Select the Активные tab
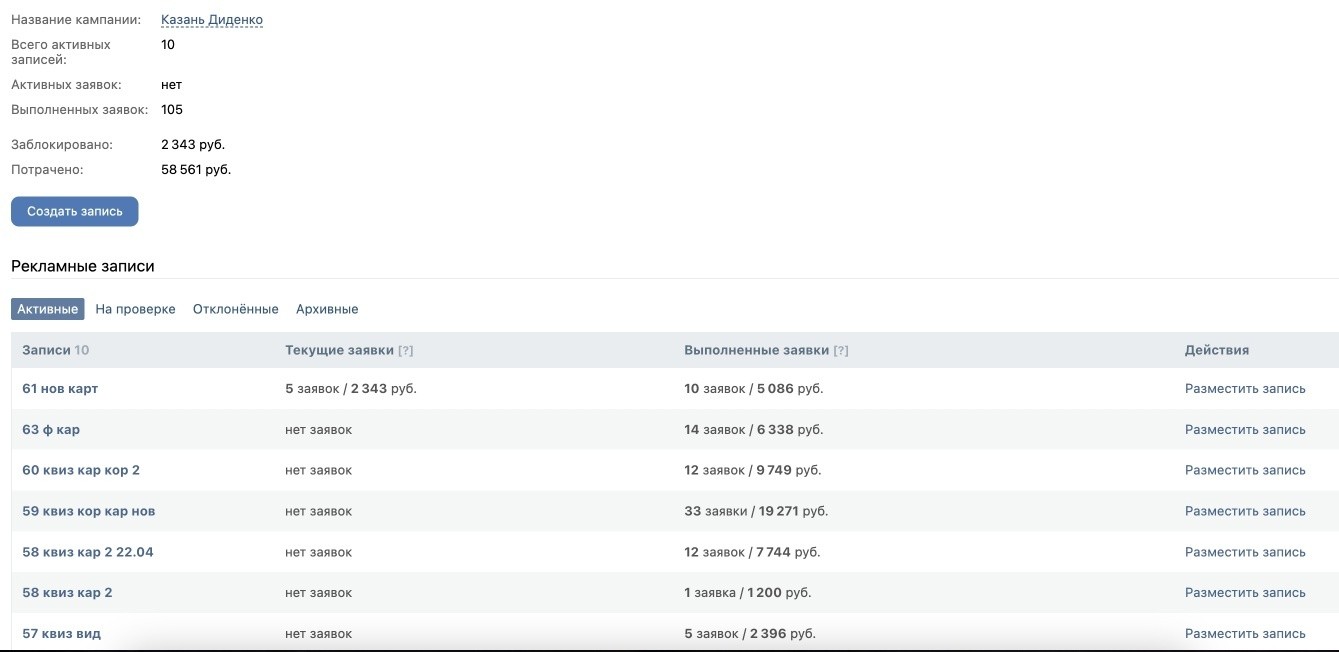 pos(48,309)
